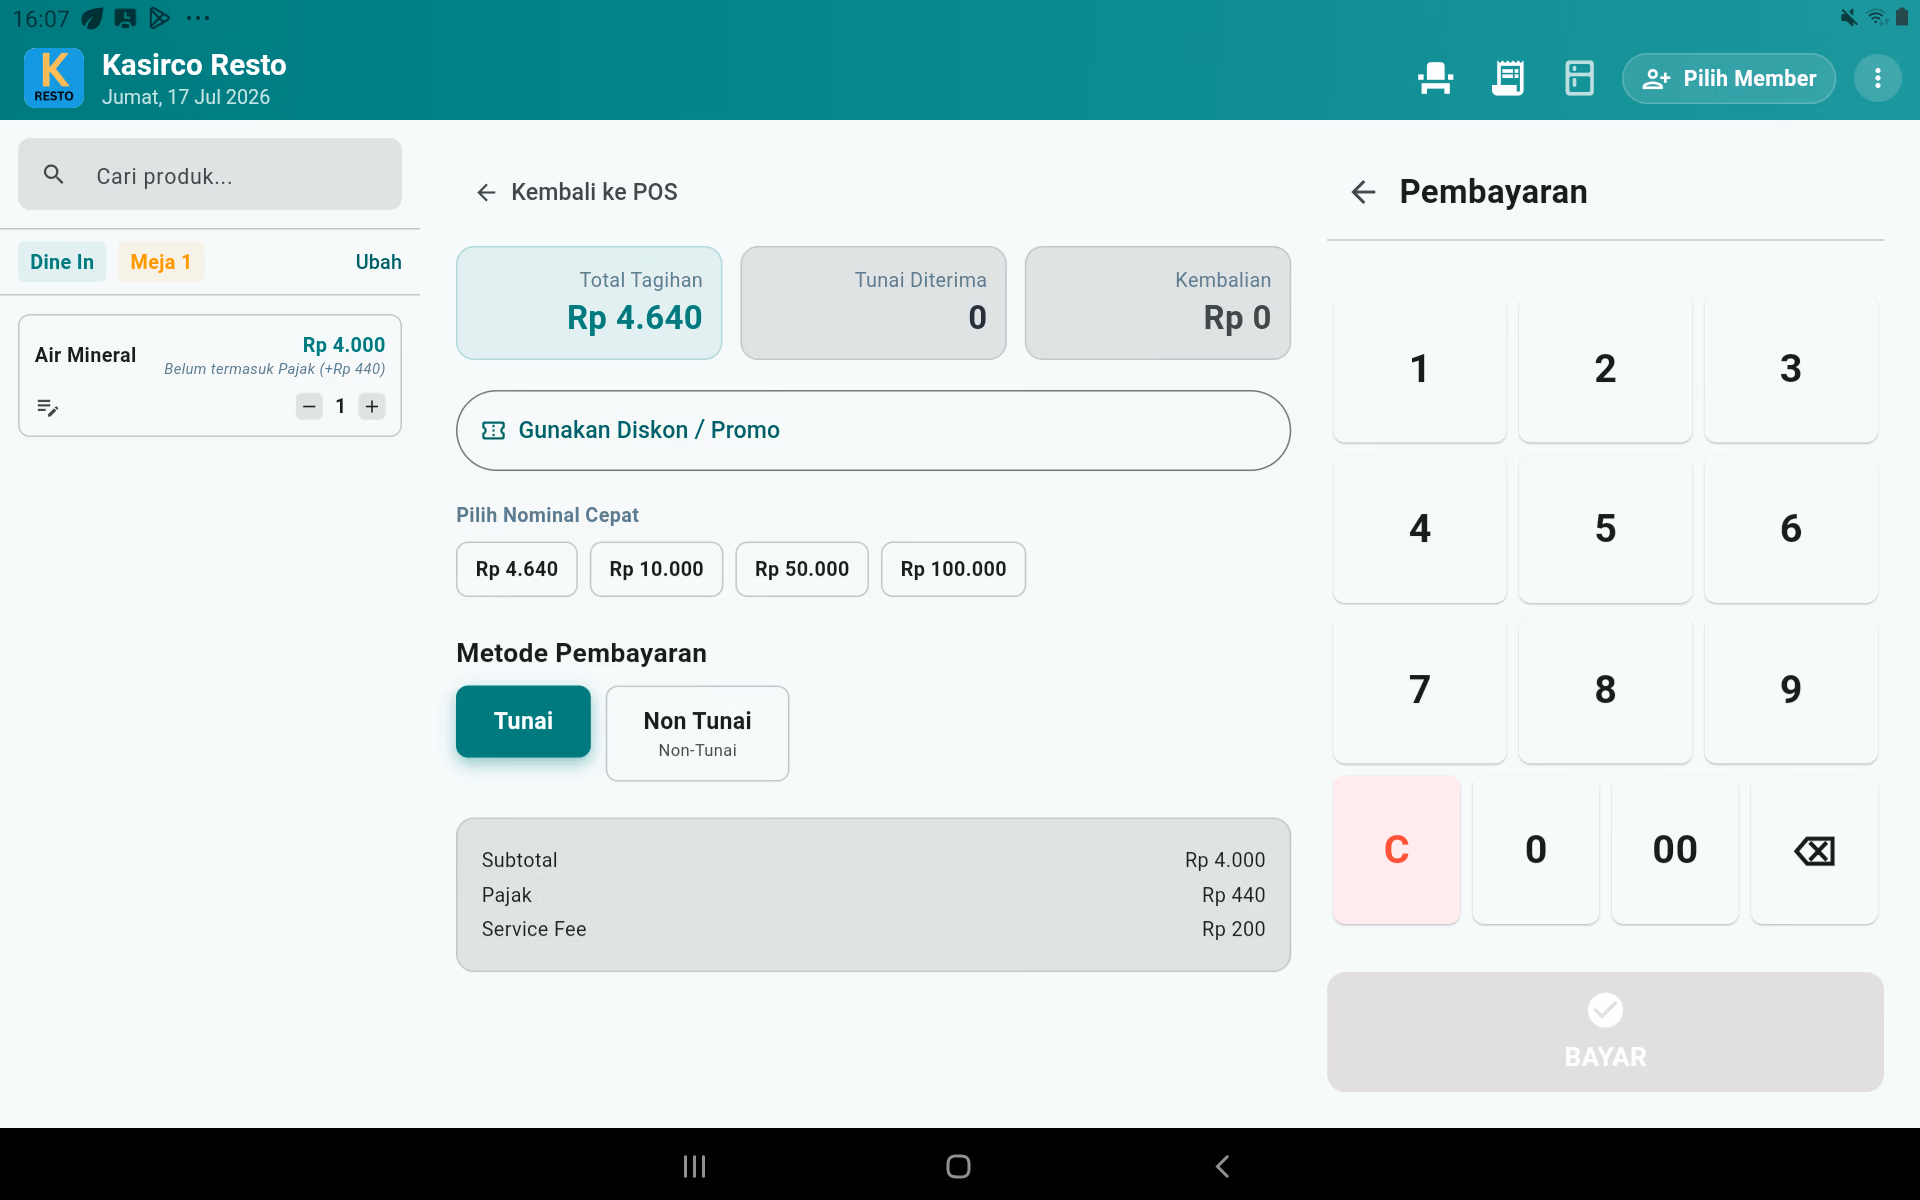Viewport: 1920px width, 1200px height.
Task: Focus the Cari produk search field
Action: 210,175
